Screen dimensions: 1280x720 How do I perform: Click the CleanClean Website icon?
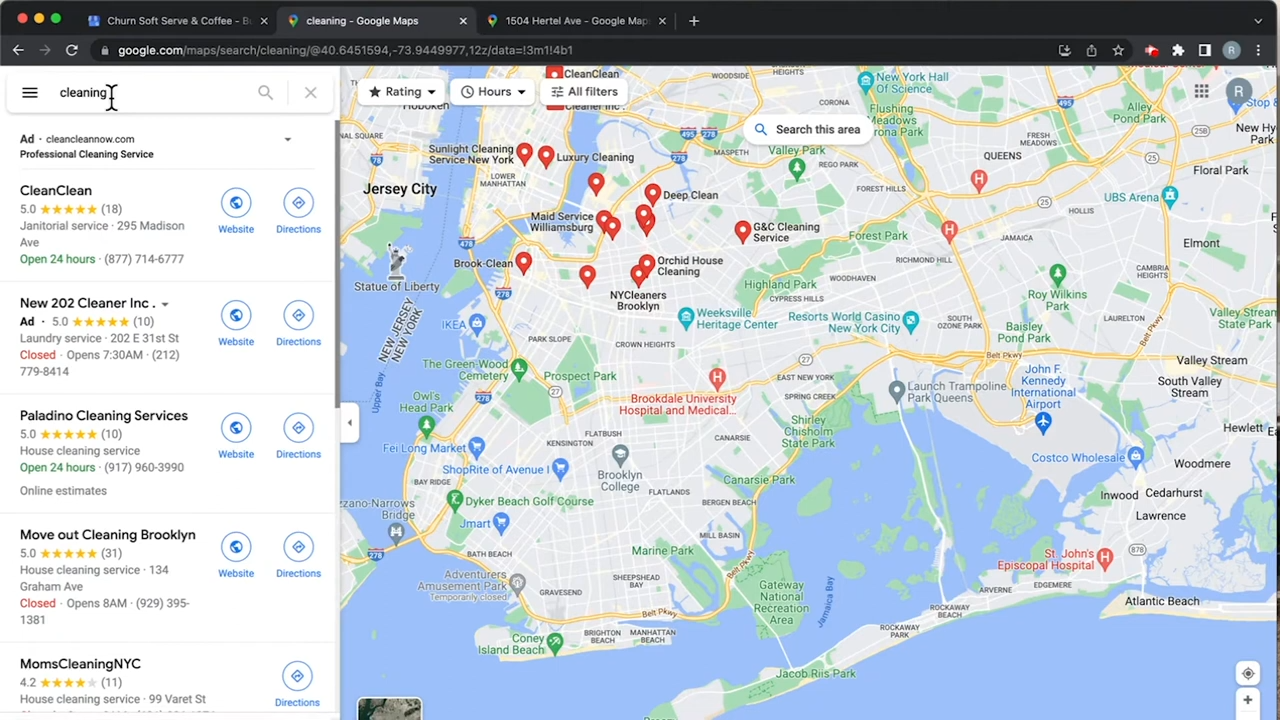236,203
